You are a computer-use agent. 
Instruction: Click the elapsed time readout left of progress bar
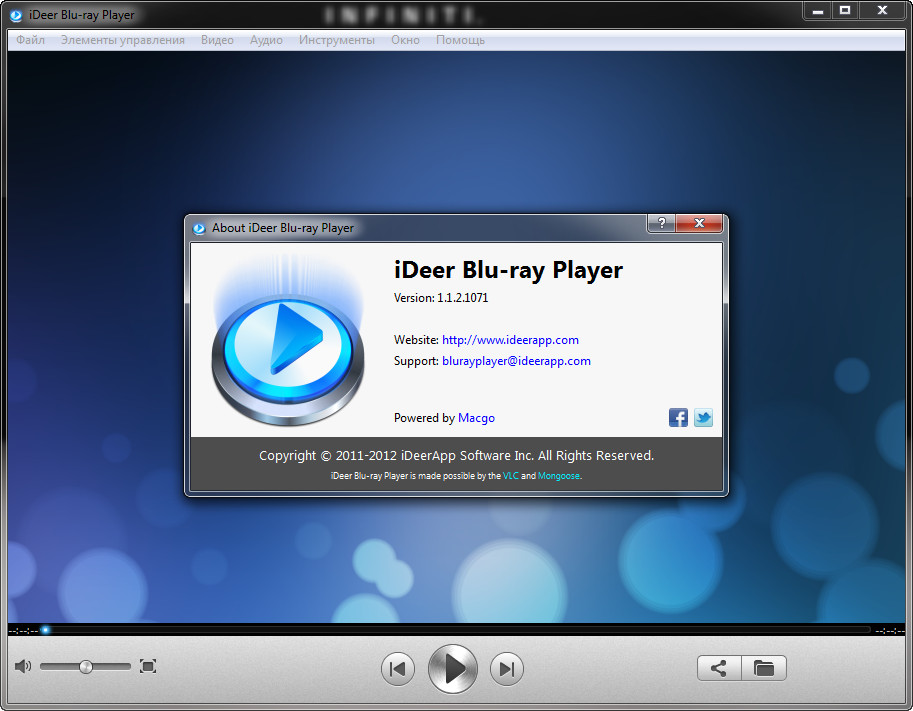tap(23, 630)
